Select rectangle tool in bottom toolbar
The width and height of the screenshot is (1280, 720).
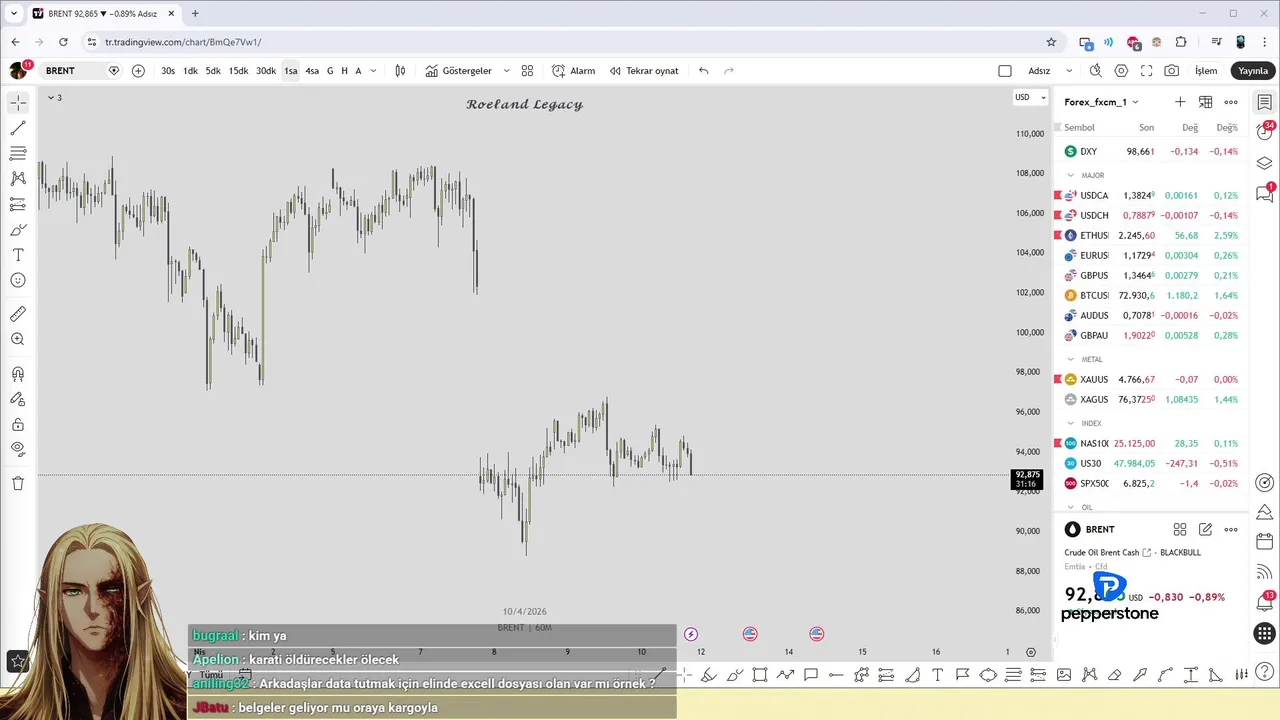tap(760, 675)
